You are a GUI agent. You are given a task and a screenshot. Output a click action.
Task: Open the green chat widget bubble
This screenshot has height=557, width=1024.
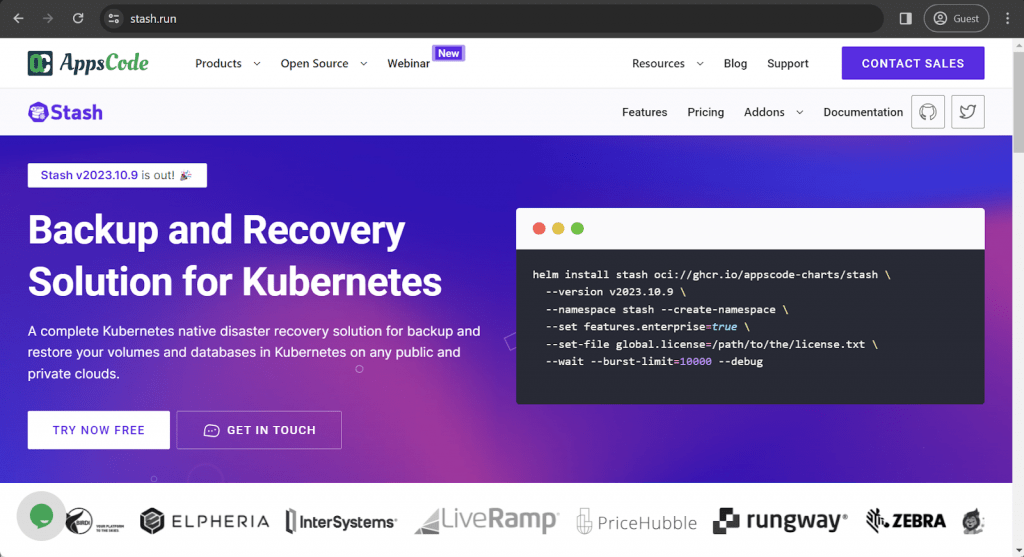[x=41, y=516]
